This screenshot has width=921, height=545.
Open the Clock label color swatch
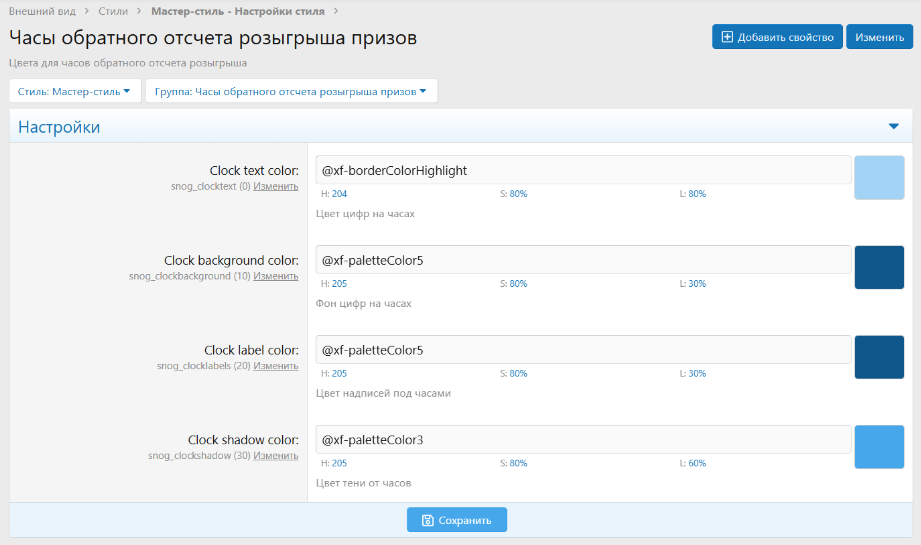(879, 358)
